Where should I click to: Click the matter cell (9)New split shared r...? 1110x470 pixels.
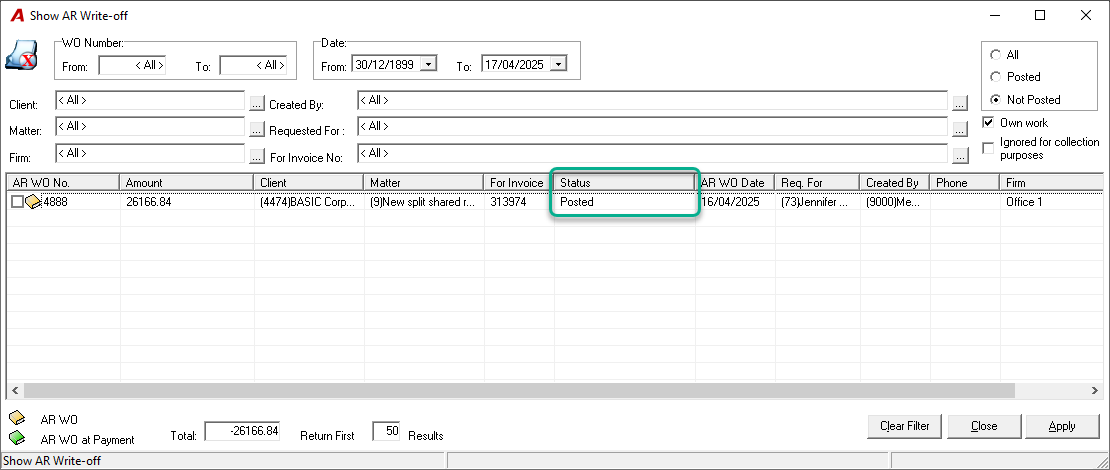[423, 202]
